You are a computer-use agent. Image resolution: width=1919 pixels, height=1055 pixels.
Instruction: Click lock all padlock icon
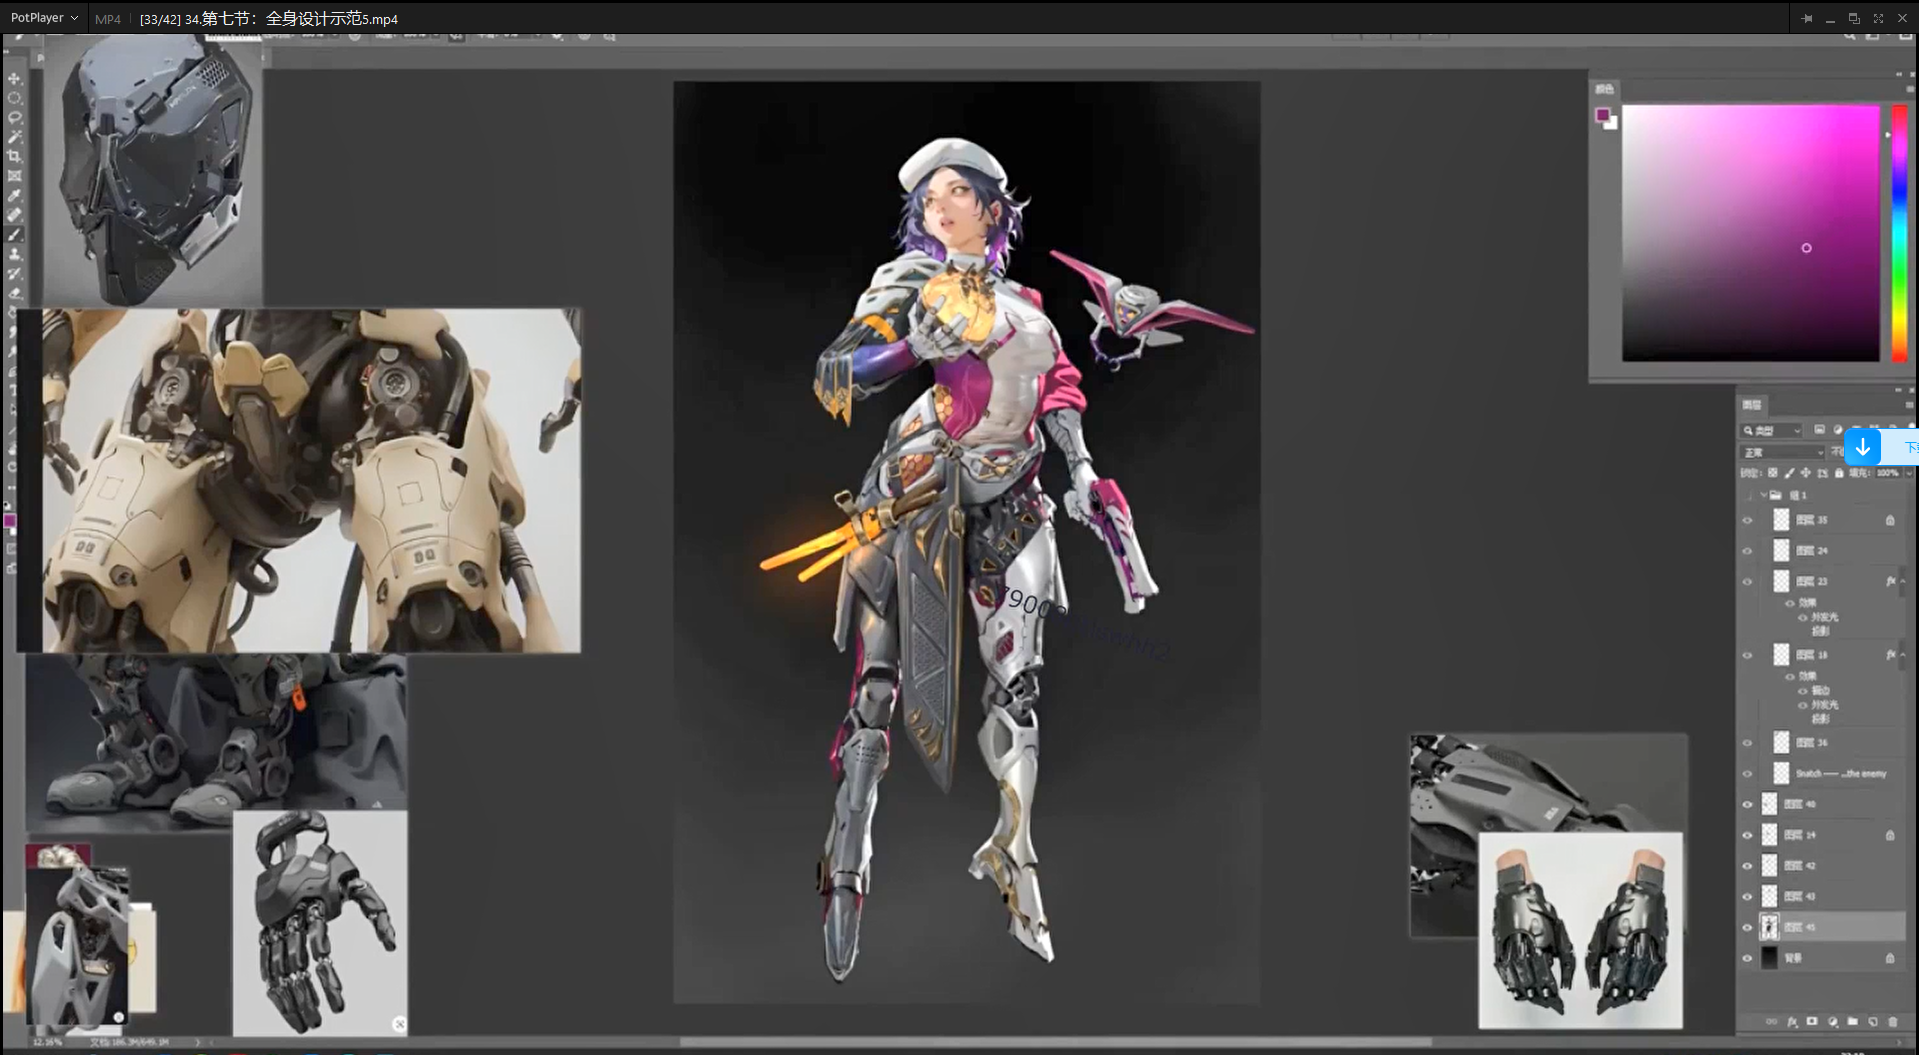pos(1839,473)
